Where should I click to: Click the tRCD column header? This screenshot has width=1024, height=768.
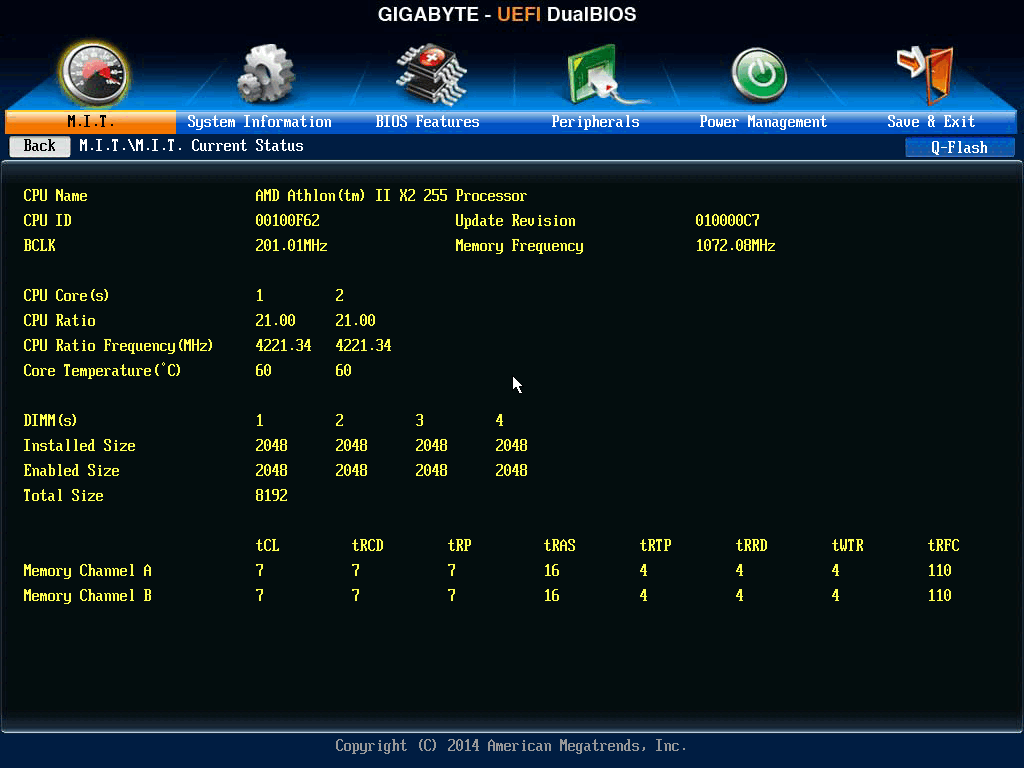(x=368, y=545)
